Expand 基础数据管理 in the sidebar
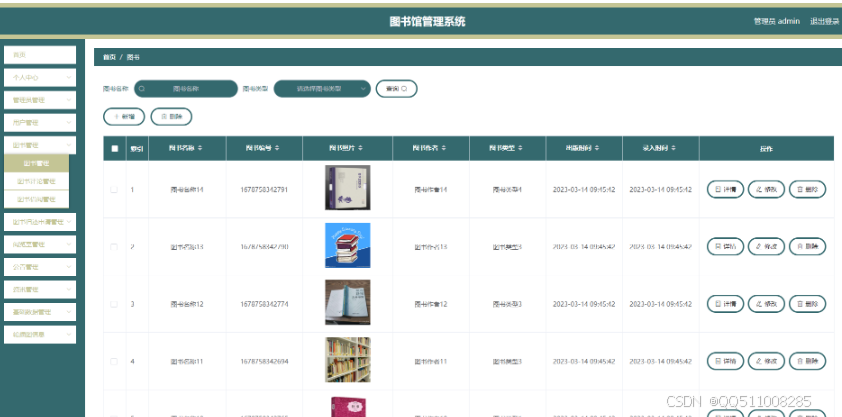This screenshot has width=842, height=417. tap(40, 312)
